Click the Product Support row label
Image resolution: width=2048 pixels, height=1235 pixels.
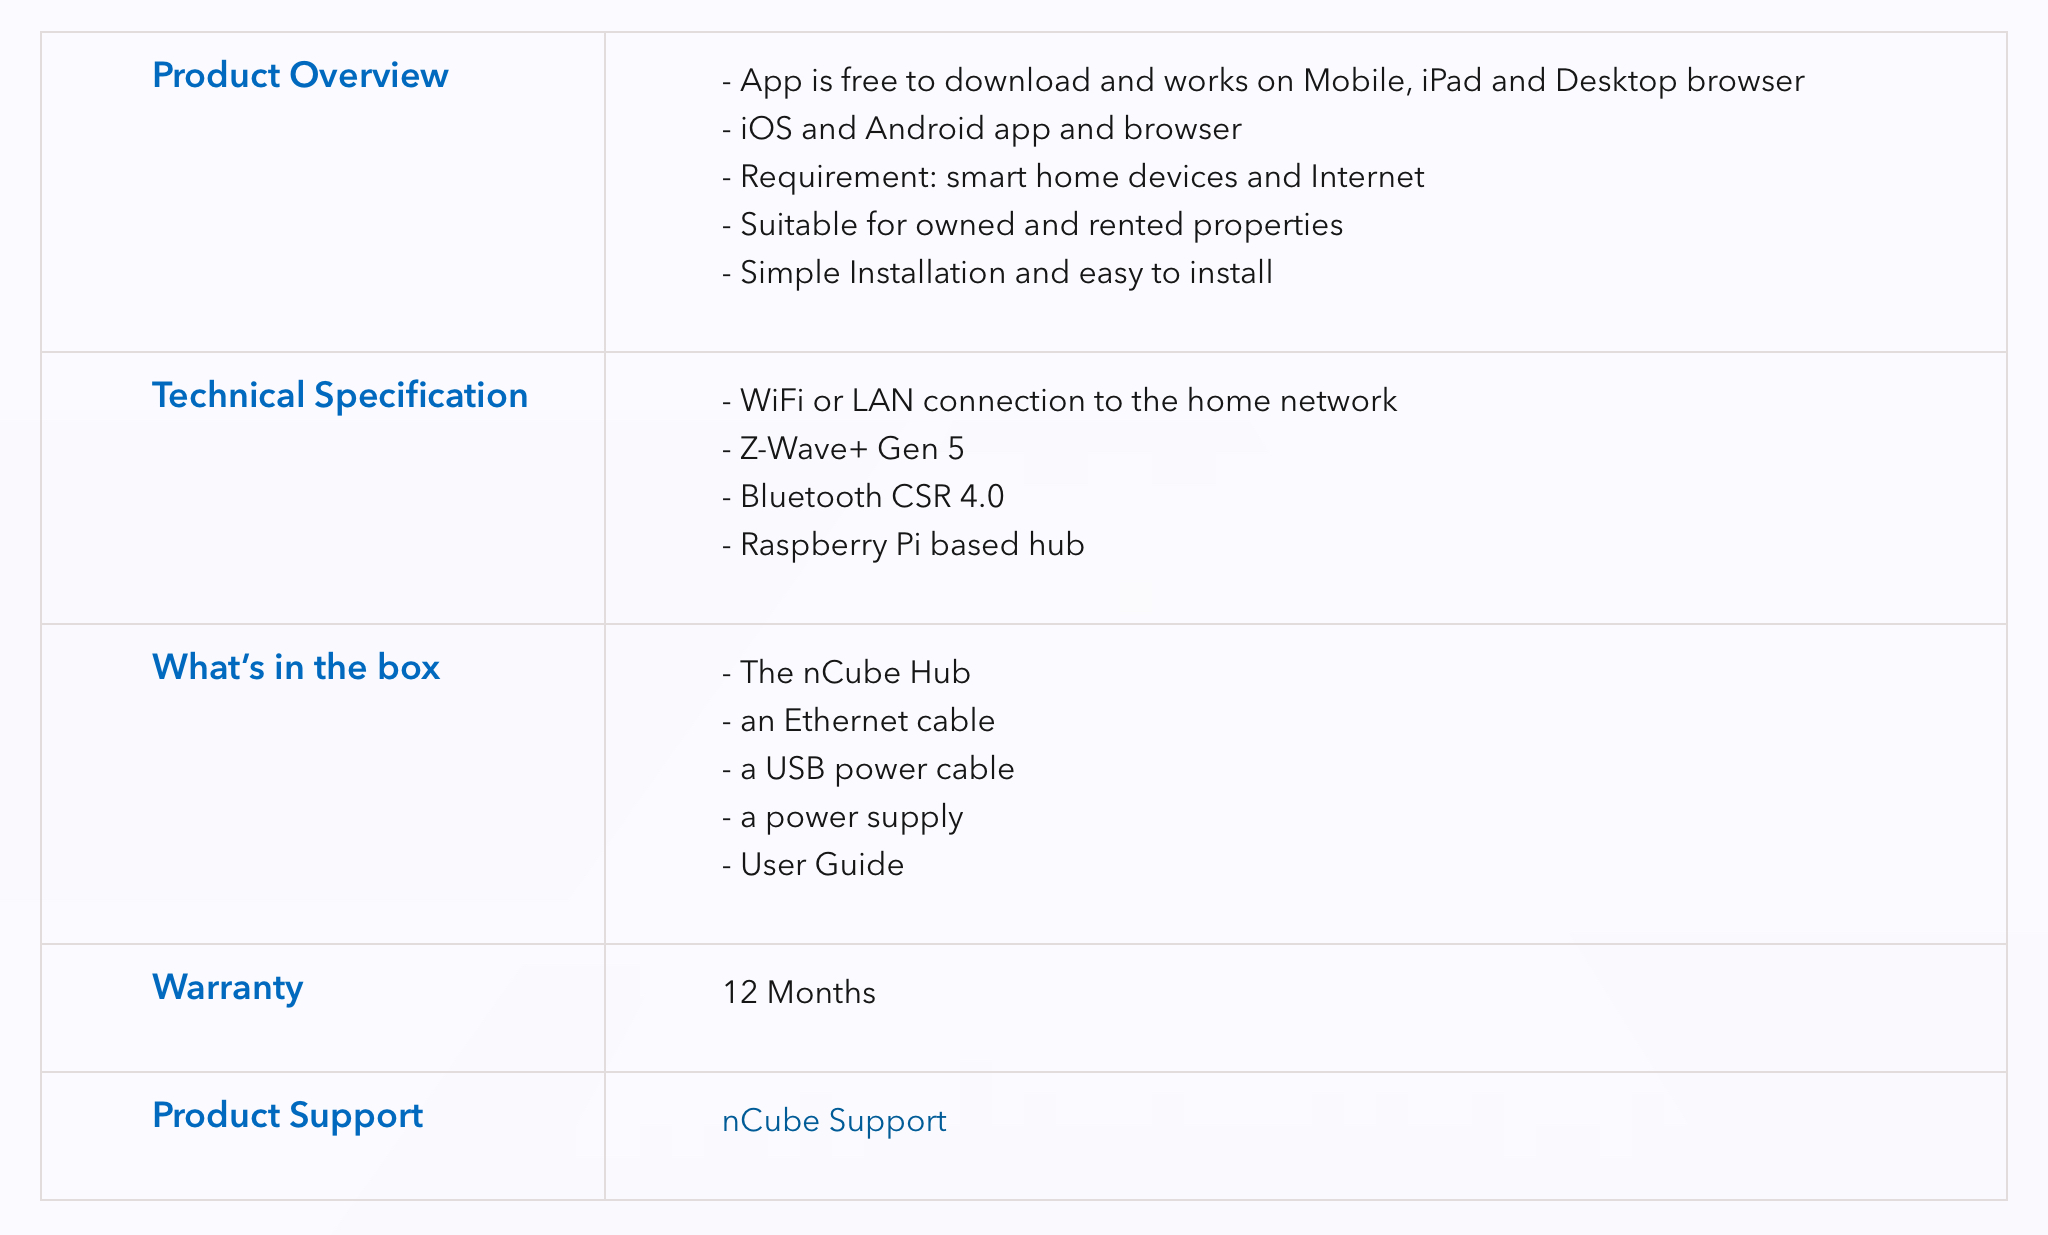point(288,1116)
